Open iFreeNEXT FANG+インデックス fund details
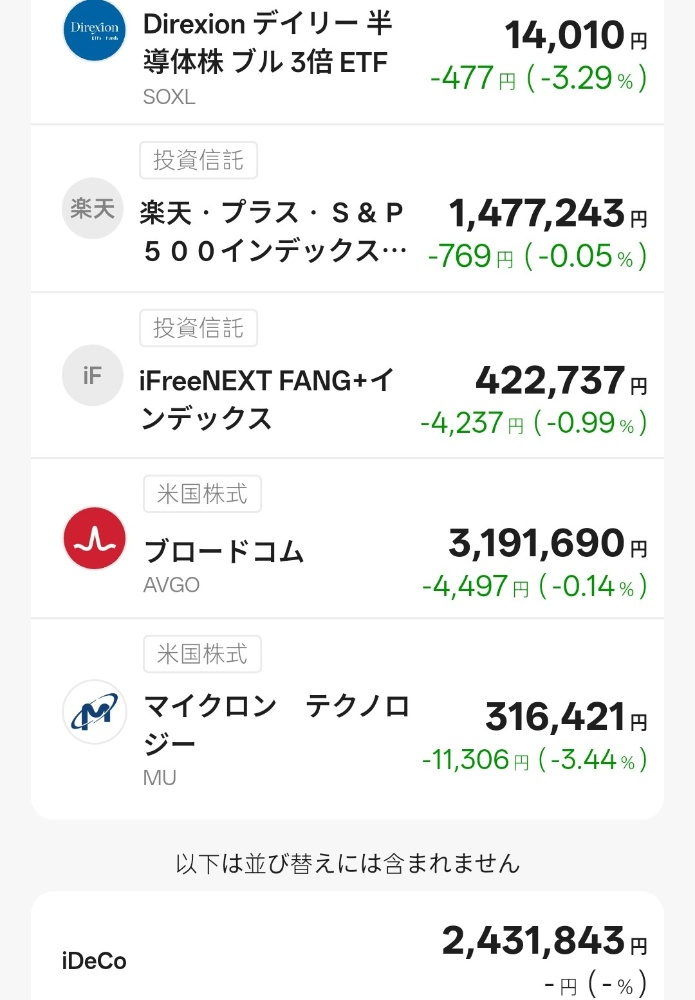The height and width of the screenshot is (1000, 695). [348, 376]
